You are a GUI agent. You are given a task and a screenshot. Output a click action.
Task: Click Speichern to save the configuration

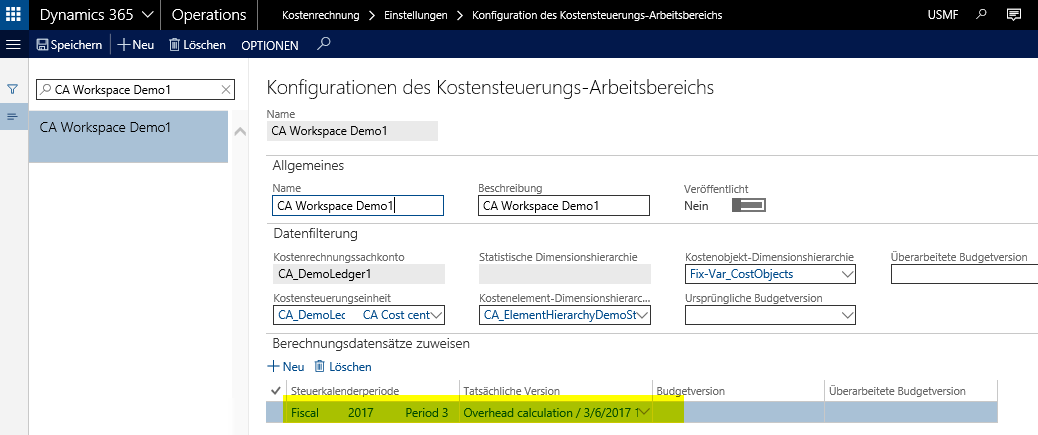[x=69, y=45]
